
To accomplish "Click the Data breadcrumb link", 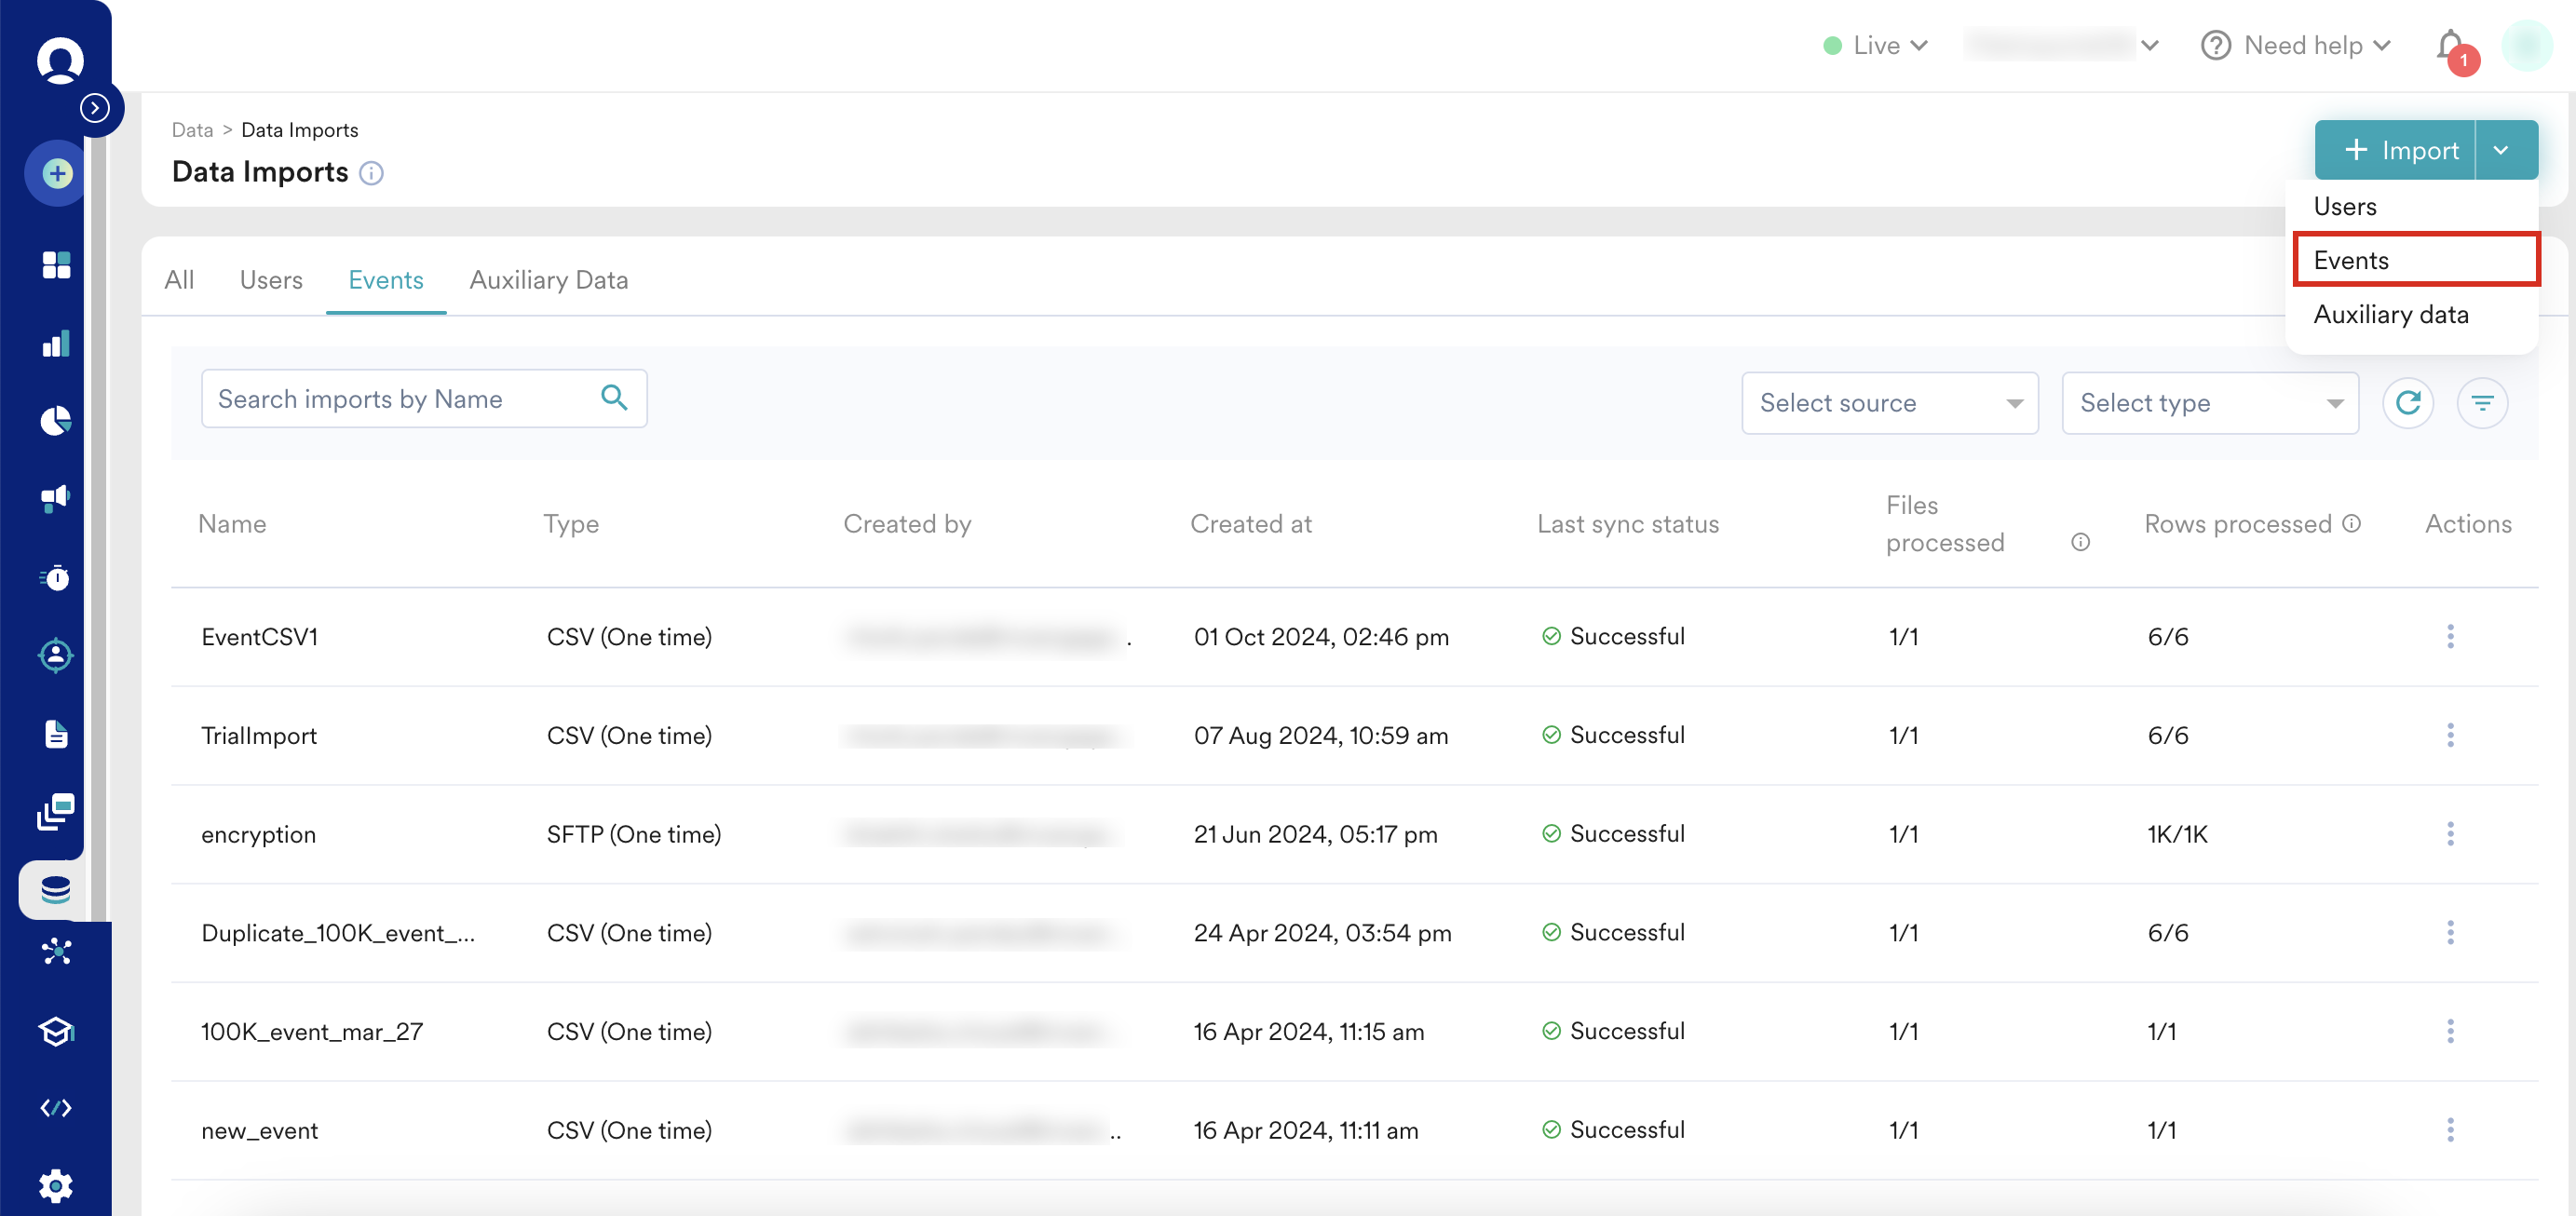I will (192, 130).
